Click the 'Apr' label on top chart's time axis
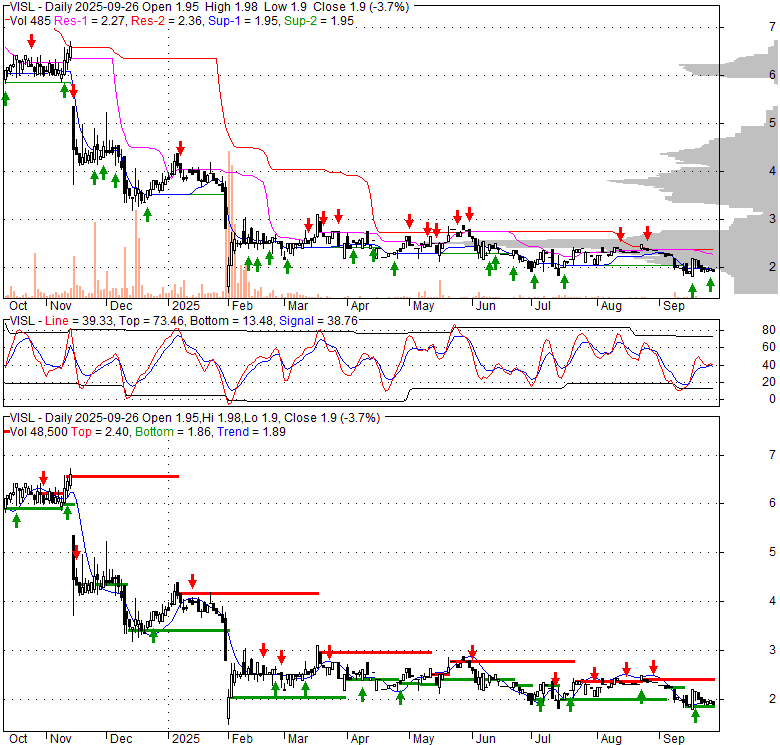Screen dimensions: 780x745 (x=360, y=306)
